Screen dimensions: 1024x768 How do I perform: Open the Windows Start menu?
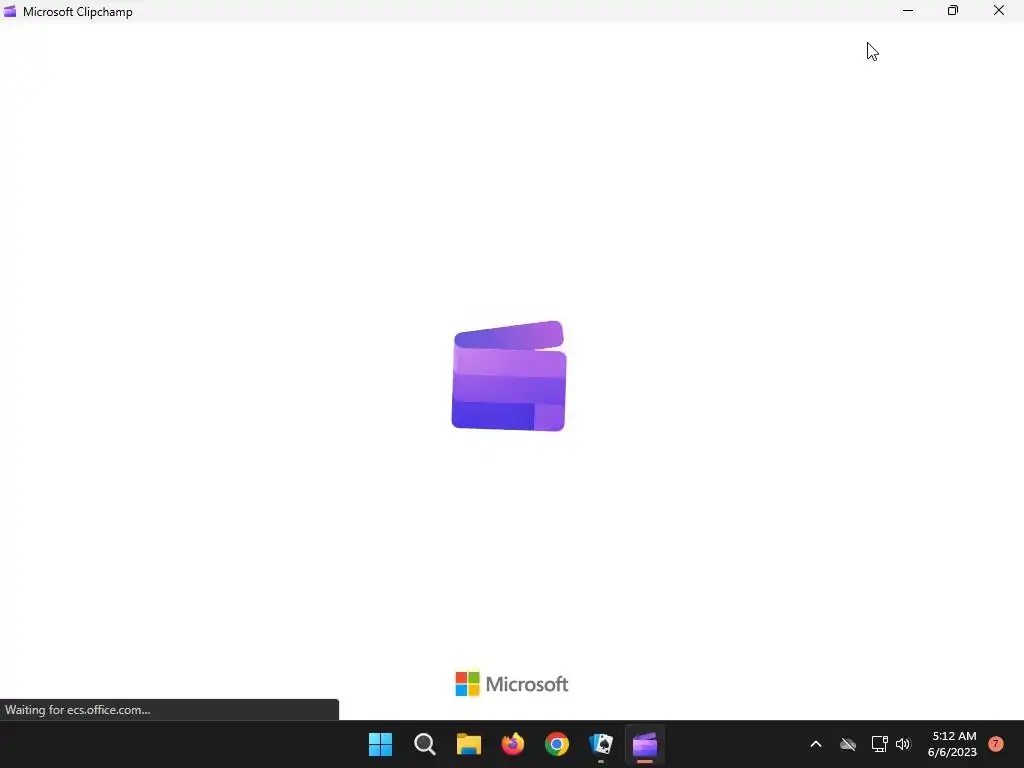tap(380, 744)
